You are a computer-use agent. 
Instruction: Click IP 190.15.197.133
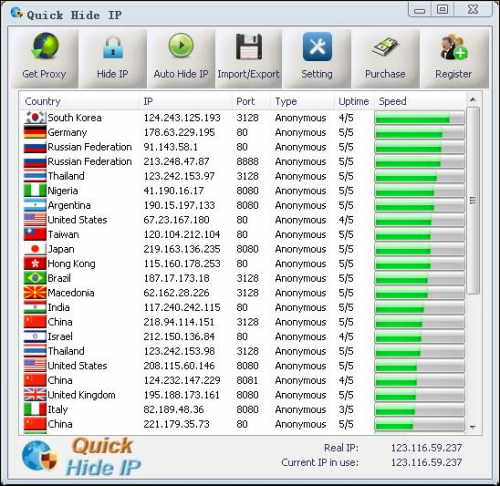coord(179,205)
